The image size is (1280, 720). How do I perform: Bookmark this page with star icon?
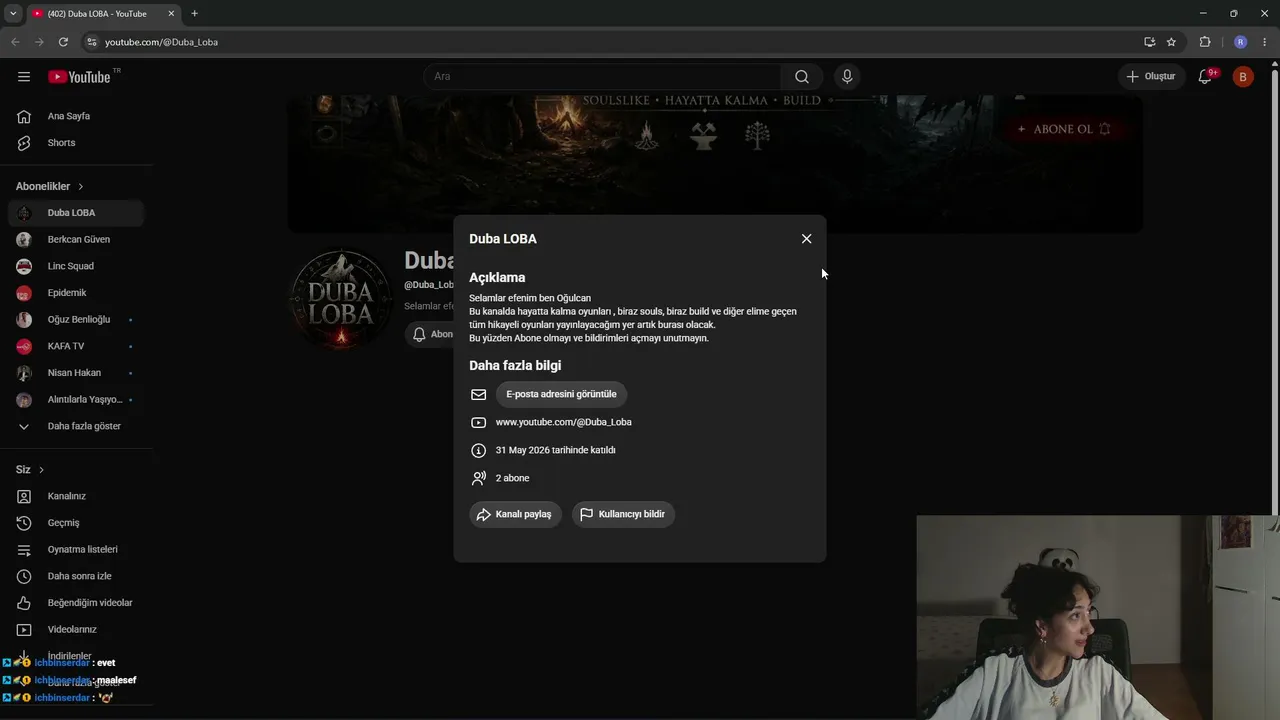tap(1171, 42)
